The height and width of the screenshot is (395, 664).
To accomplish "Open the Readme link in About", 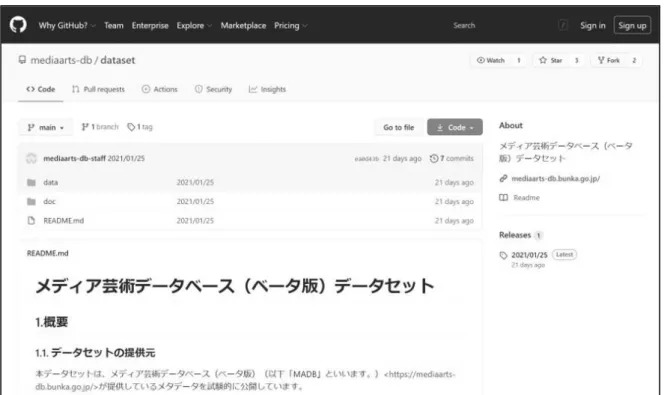I will point(526,198).
